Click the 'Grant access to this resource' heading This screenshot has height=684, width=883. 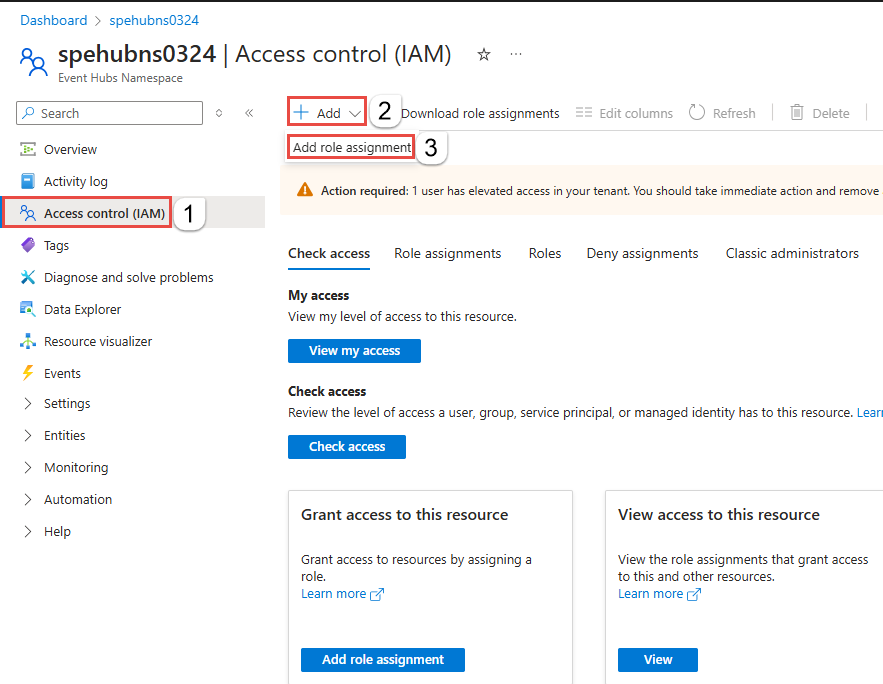coord(404,515)
